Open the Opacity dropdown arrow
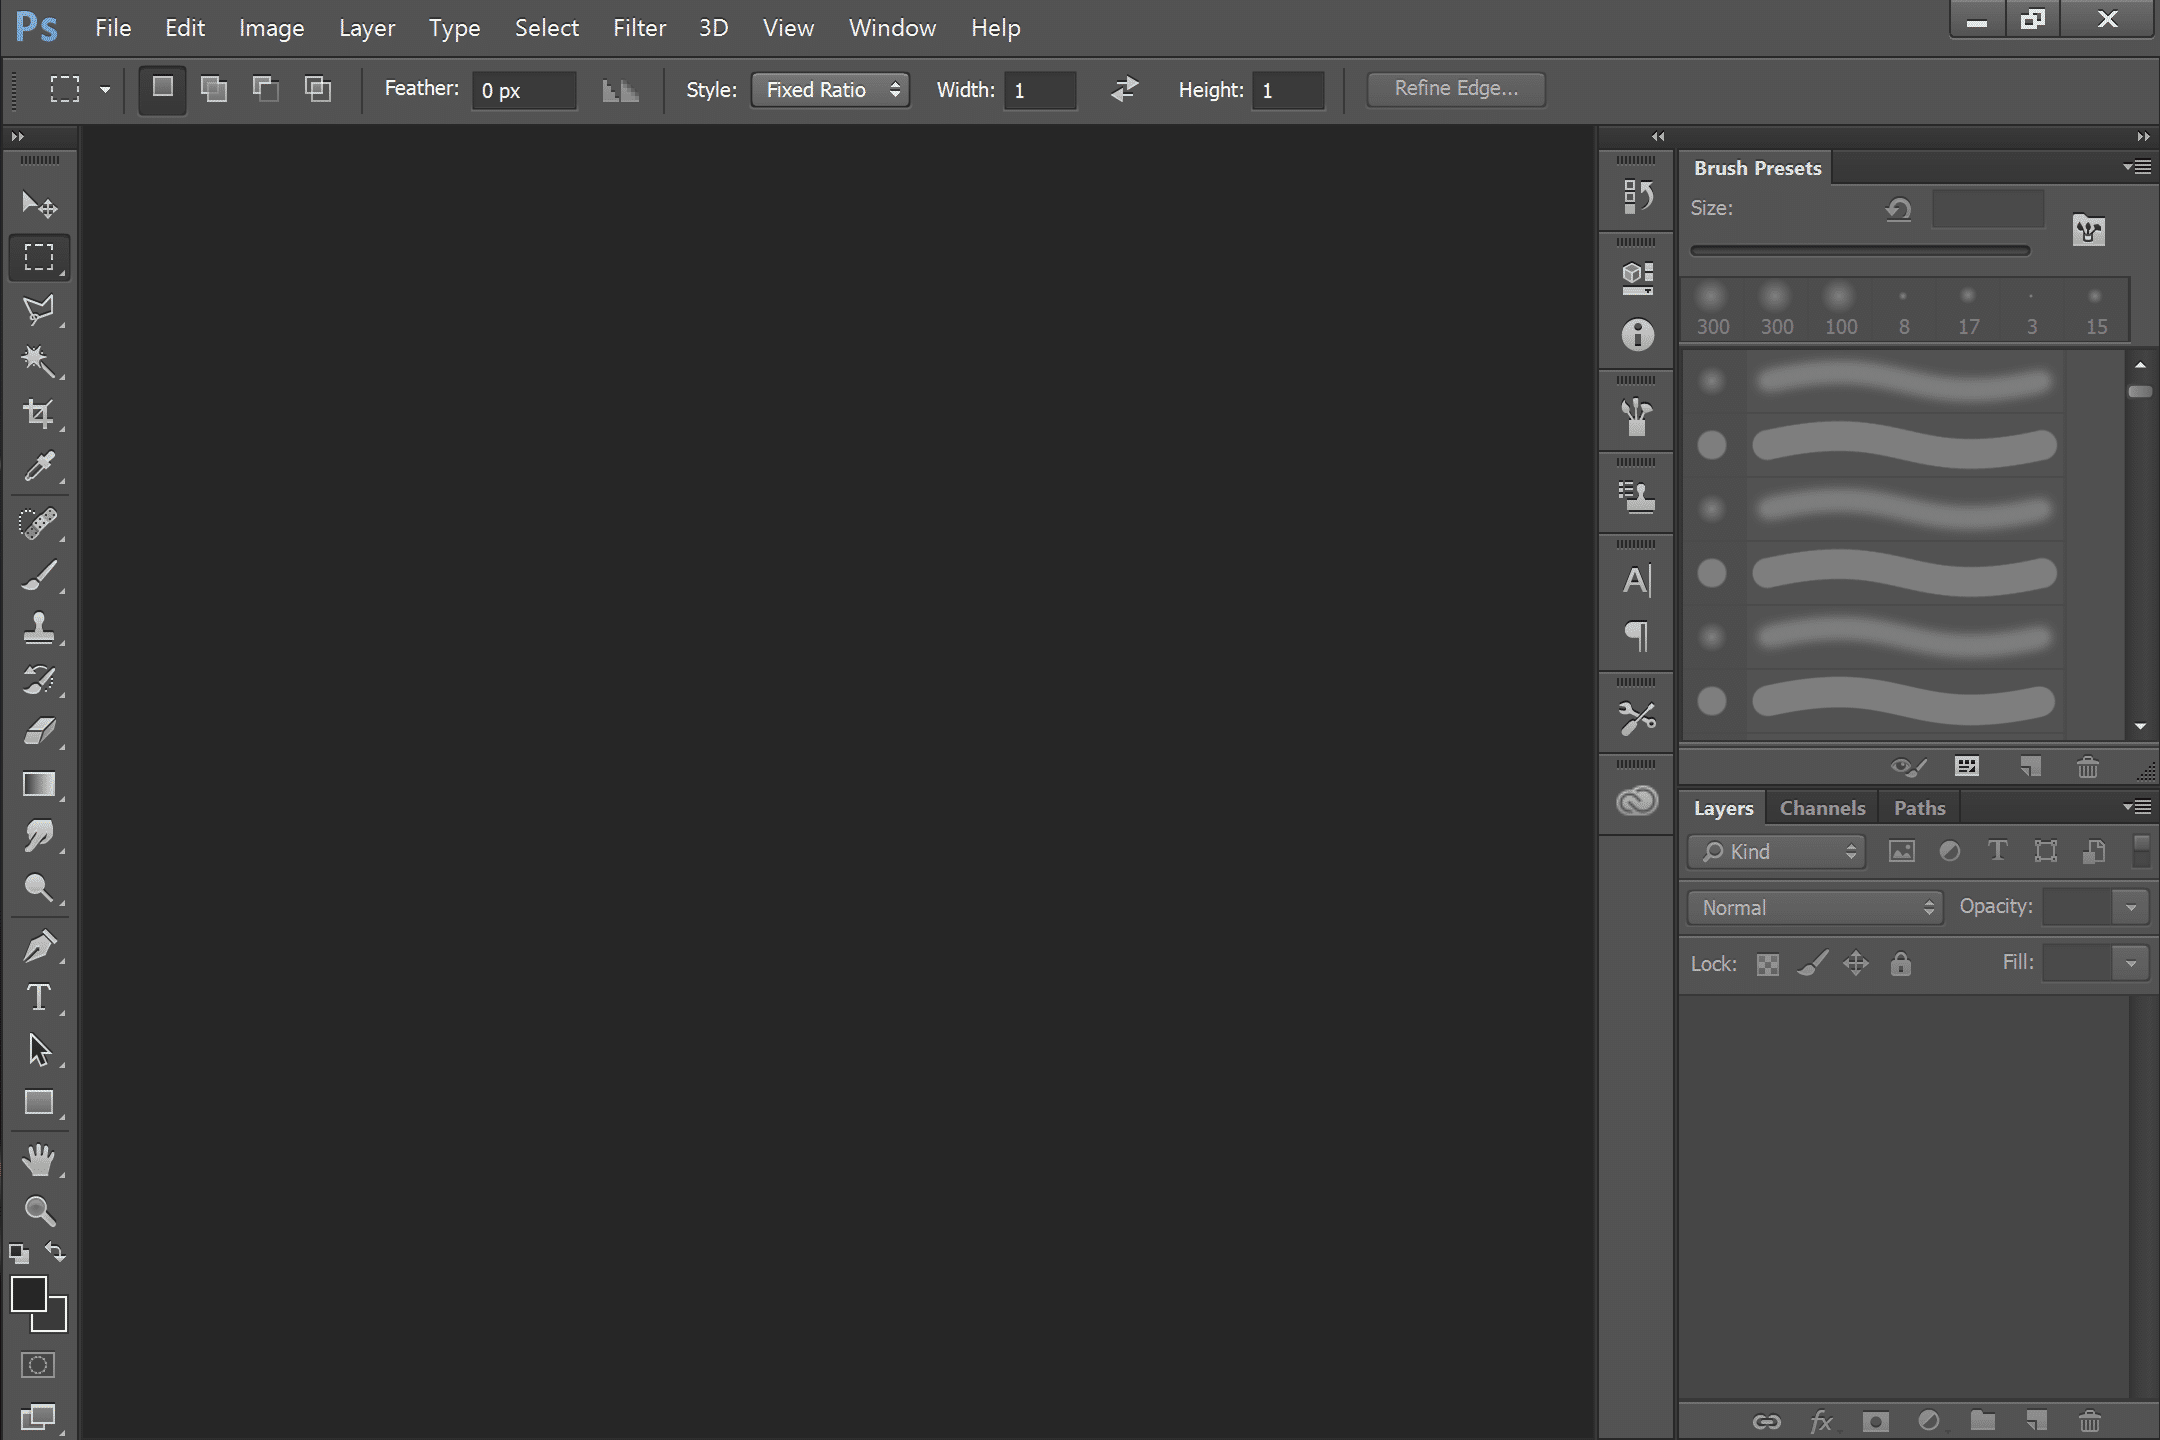 pos(2130,907)
